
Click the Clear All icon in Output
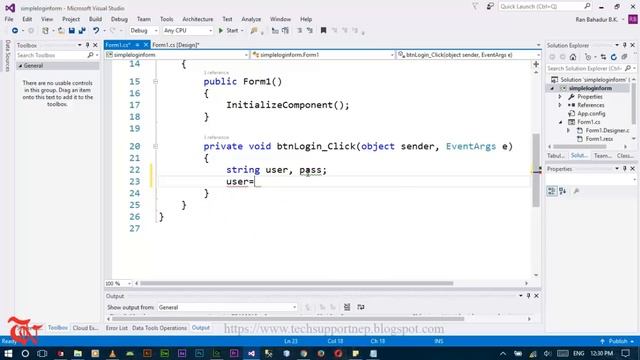(347, 307)
